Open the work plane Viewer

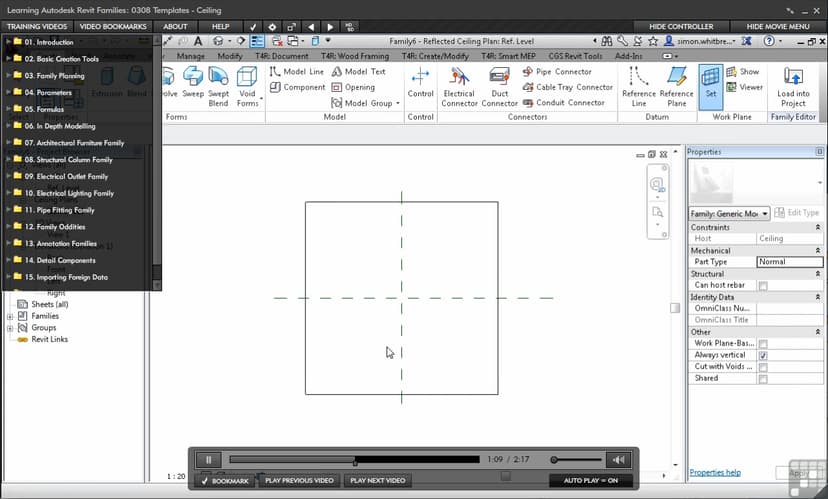(744, 87)
